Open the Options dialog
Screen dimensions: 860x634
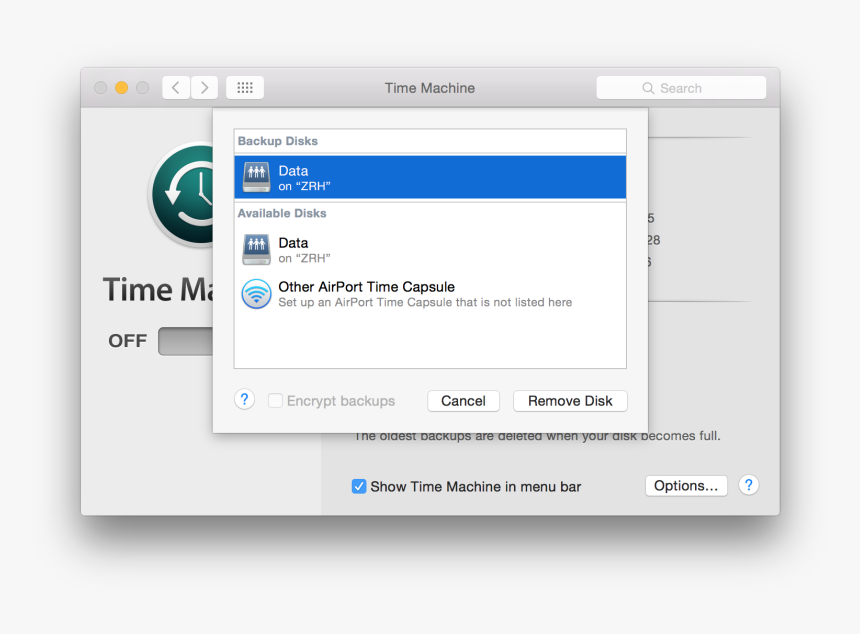point(686,485)
